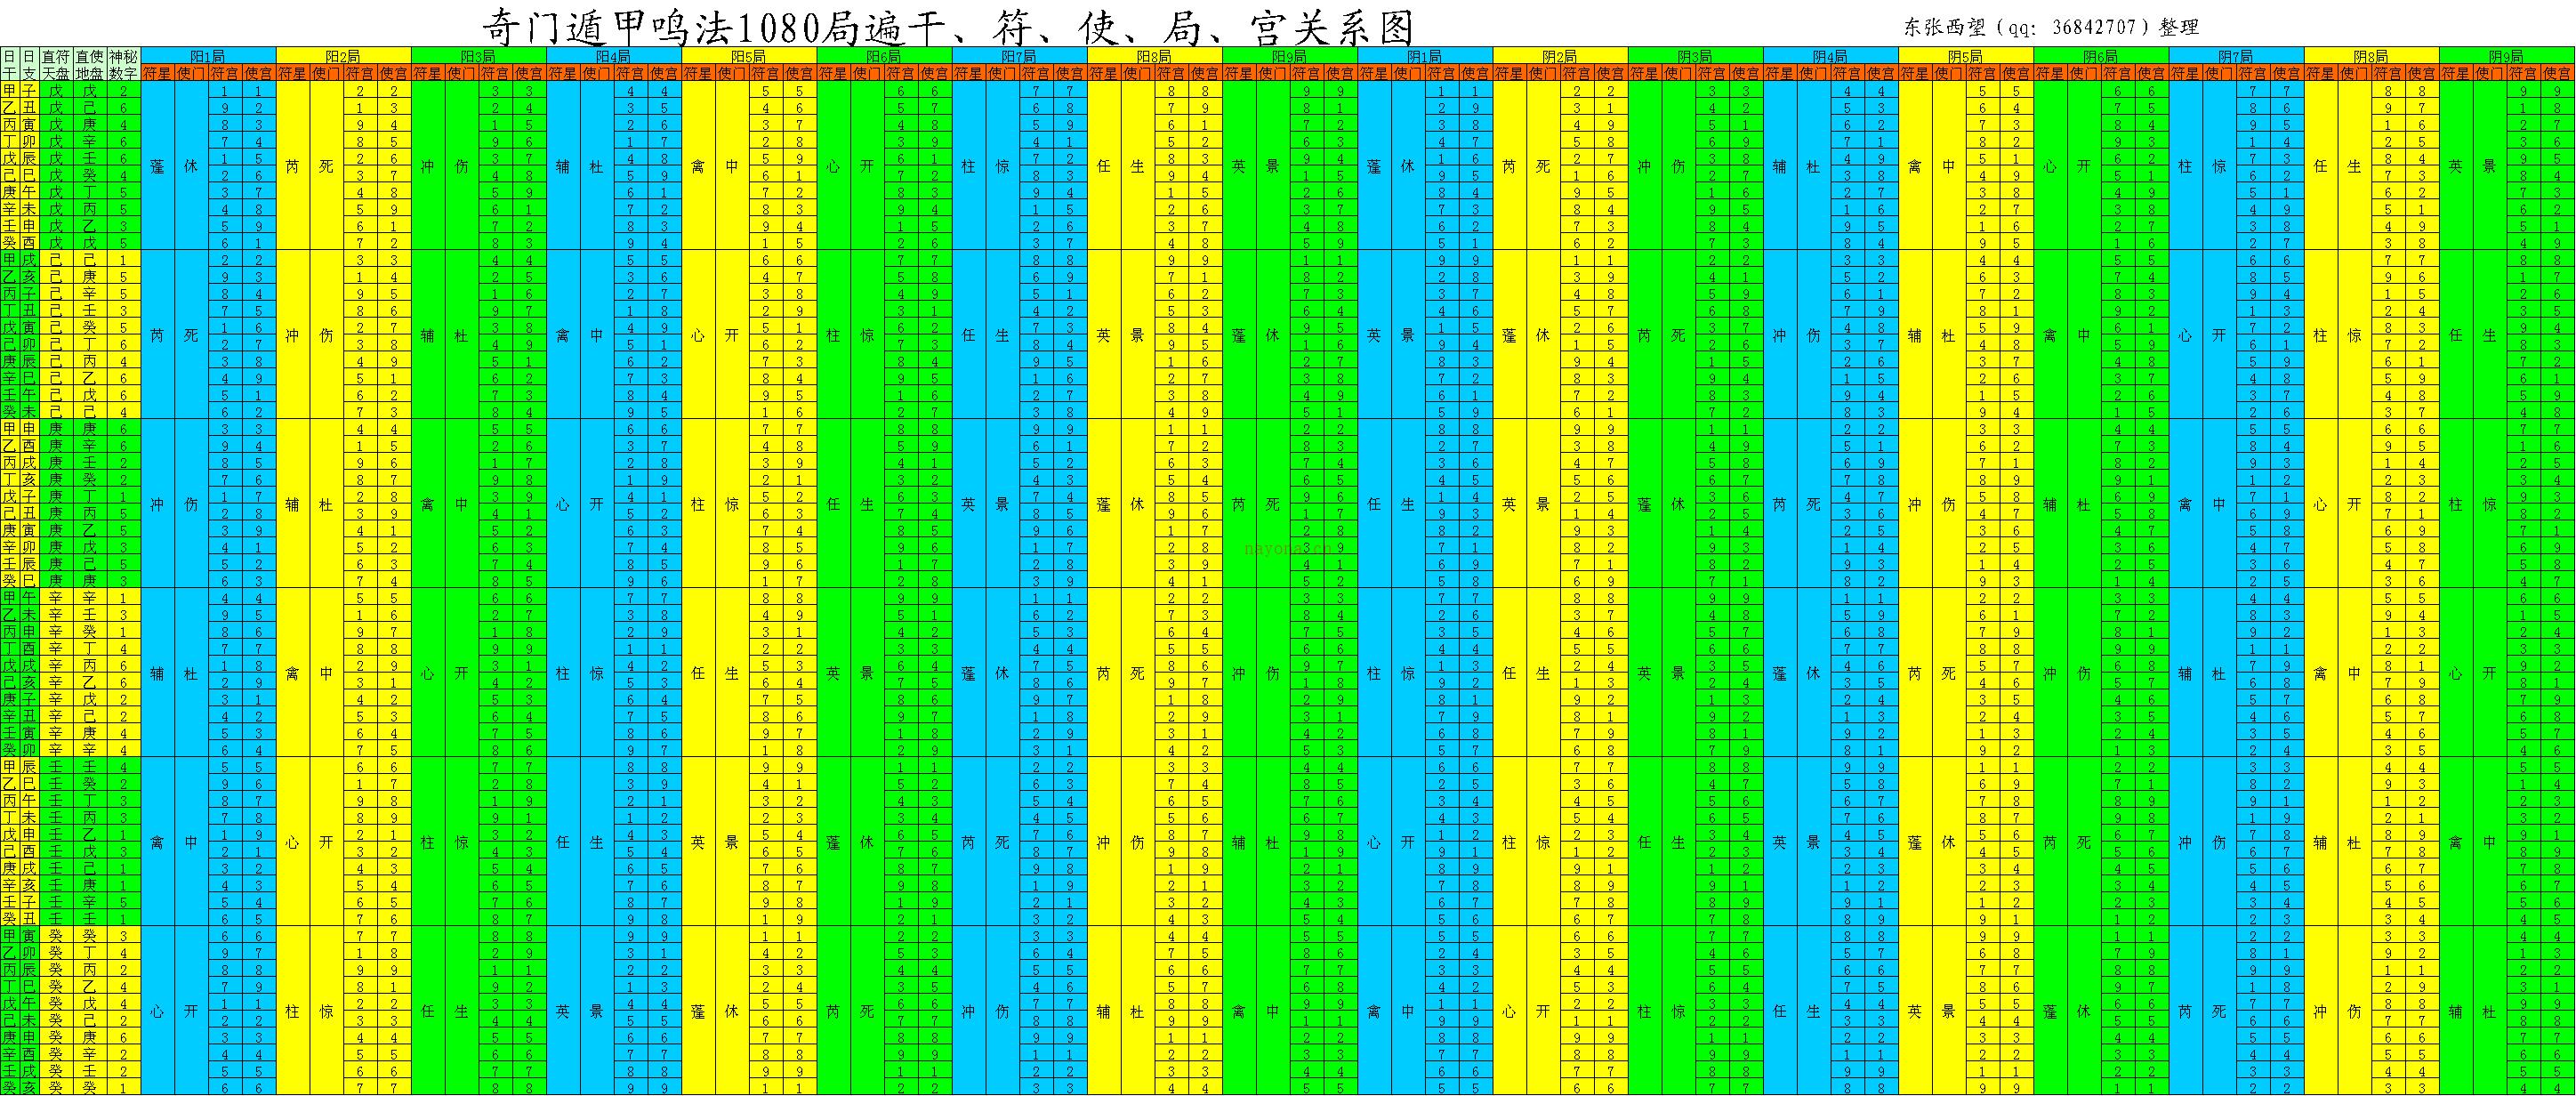Click the 日支 cell 亥 in last row 癸亥
This screenshot has height=1096, width=2576.
[30, 1087]
